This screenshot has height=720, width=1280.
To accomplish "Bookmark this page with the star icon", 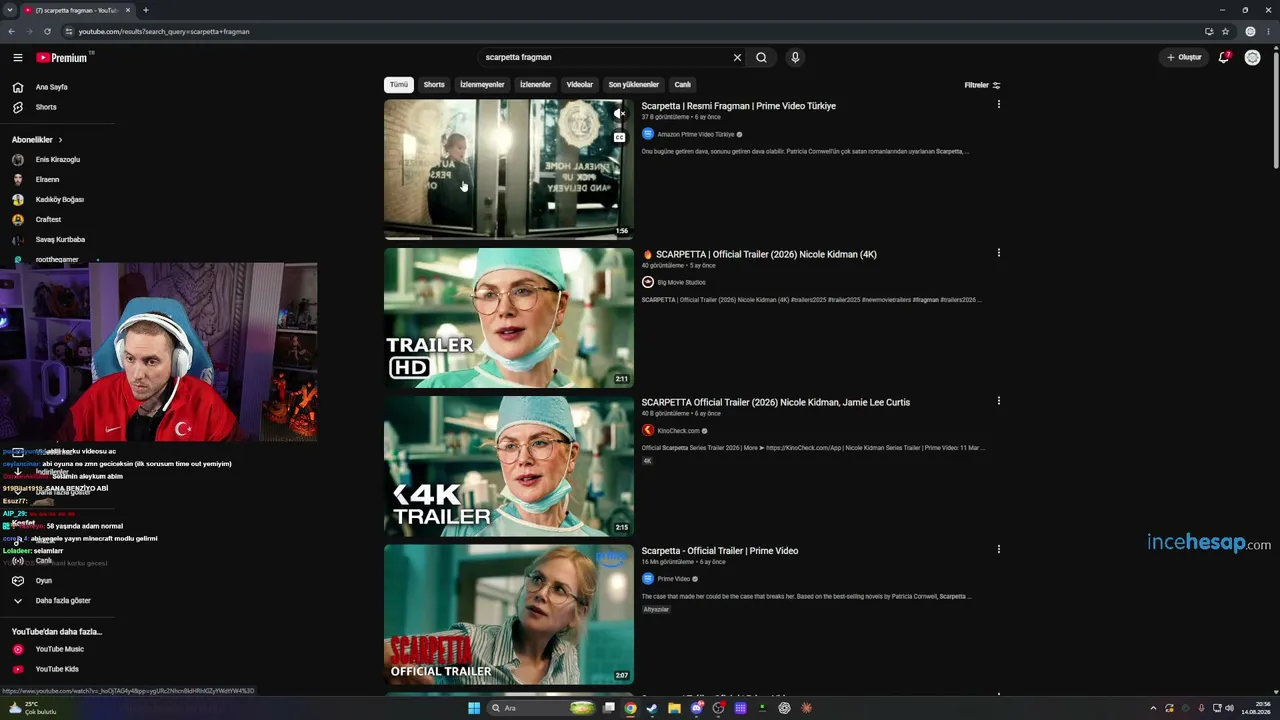I will point(1225,31).
